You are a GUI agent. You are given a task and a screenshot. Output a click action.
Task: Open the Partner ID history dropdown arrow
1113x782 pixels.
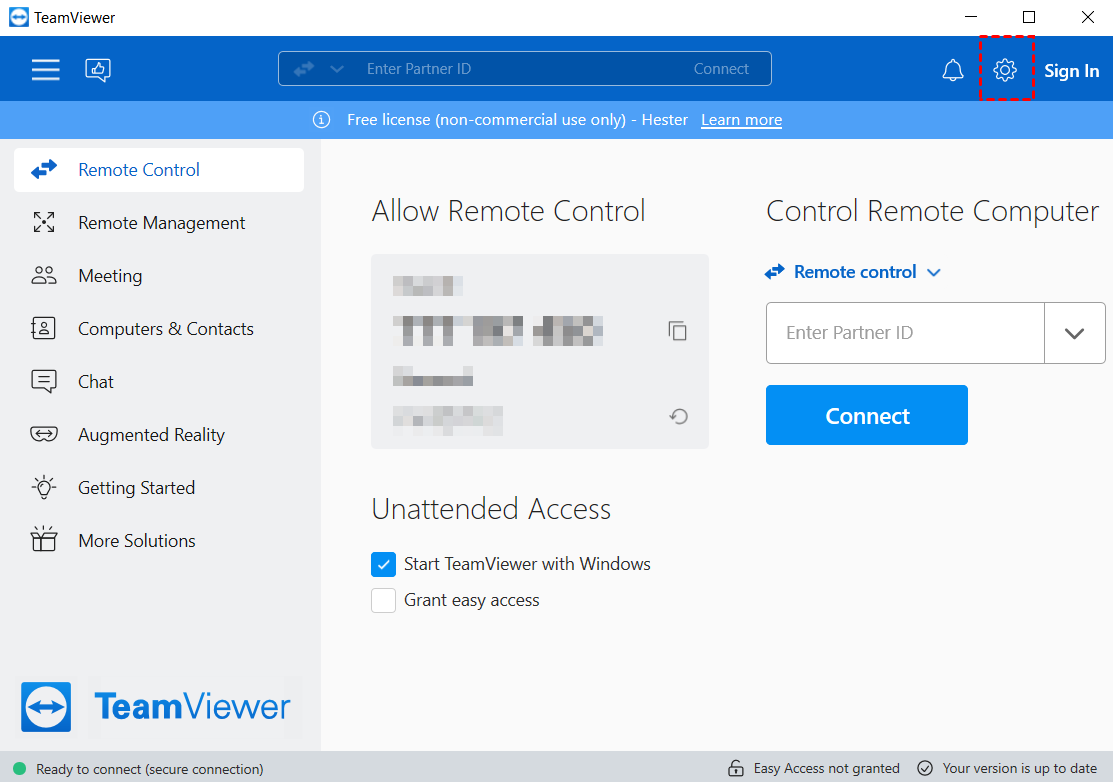[x=1074, y=333]
